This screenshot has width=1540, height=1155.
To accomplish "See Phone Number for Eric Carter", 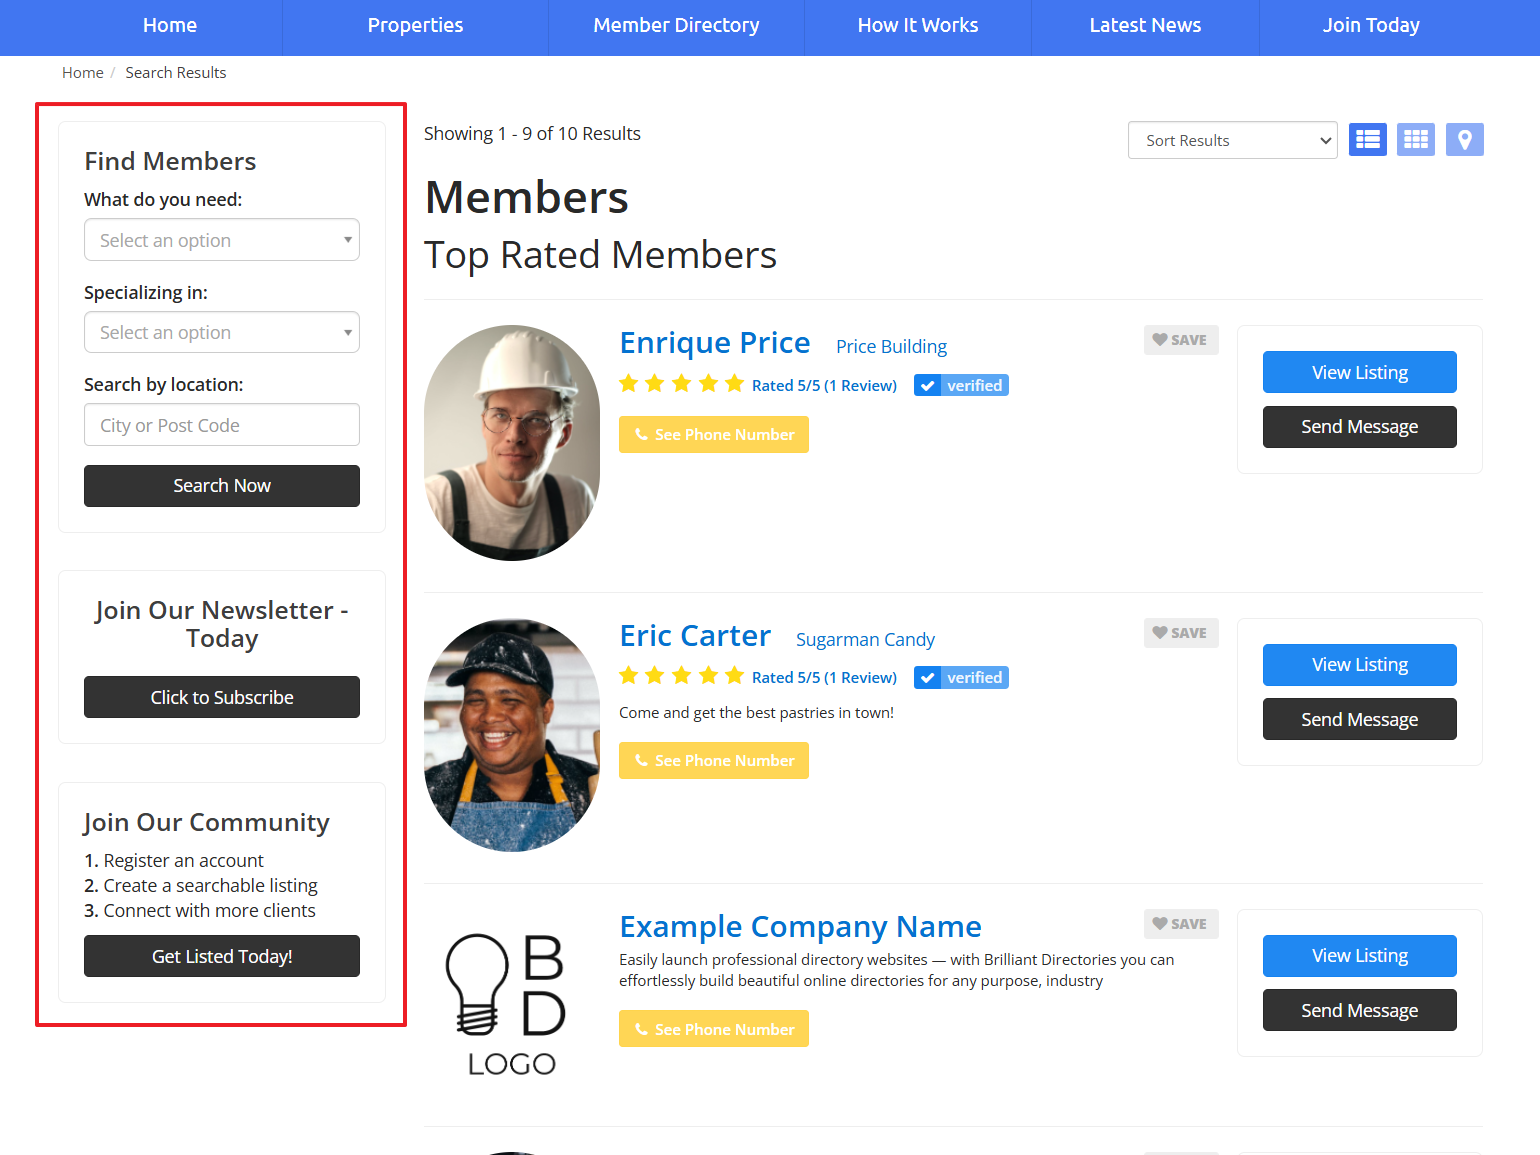I will click(714, 761).
